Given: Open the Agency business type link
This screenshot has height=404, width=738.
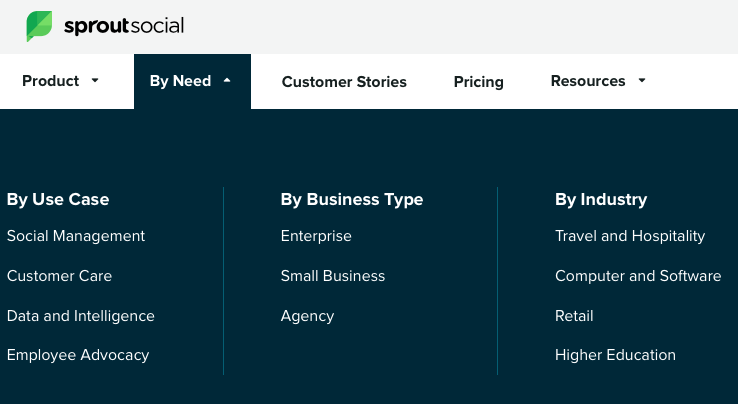Looking at the screenshot, I should [x=307, y=316].
